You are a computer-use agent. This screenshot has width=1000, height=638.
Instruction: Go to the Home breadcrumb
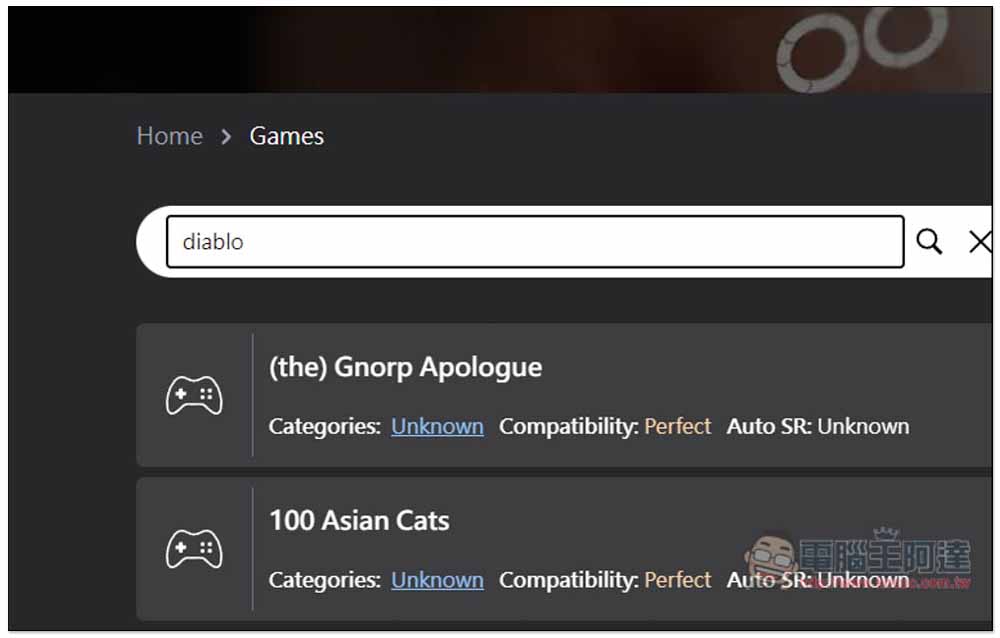[x=169, y=136]
